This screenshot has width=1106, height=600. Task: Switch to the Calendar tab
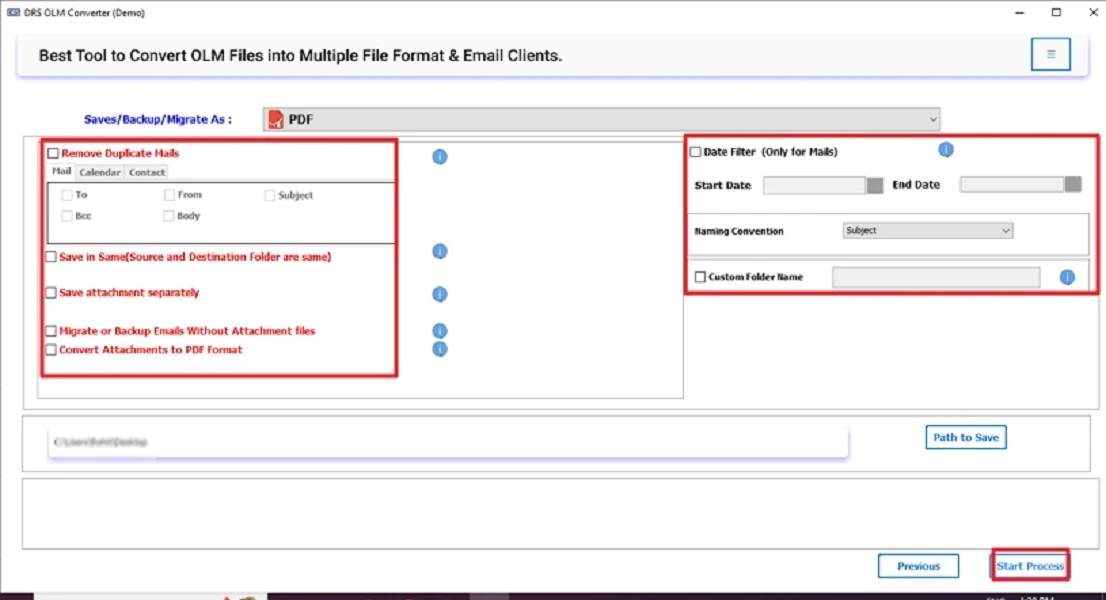[x=99, y=172]
